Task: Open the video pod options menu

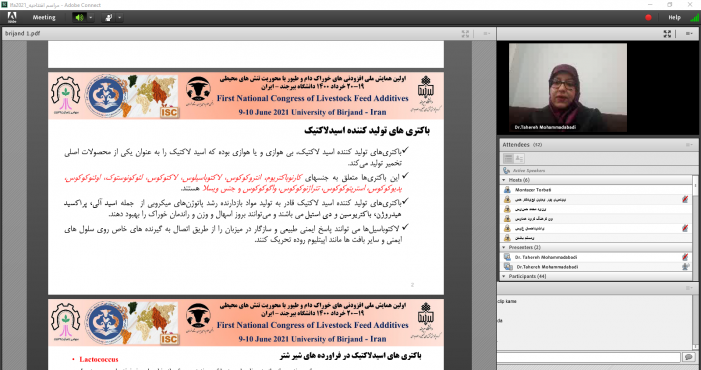Action: click(x=689, y=34)
